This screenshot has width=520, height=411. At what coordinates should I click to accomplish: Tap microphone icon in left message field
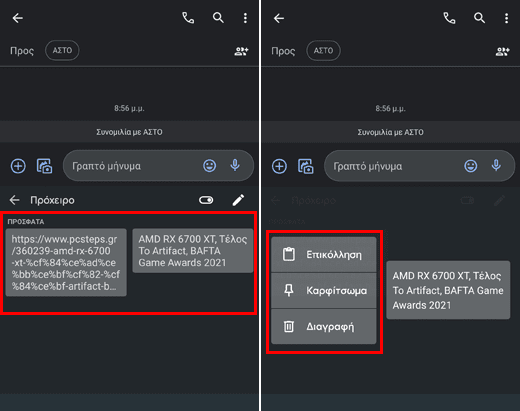point(235,165)
